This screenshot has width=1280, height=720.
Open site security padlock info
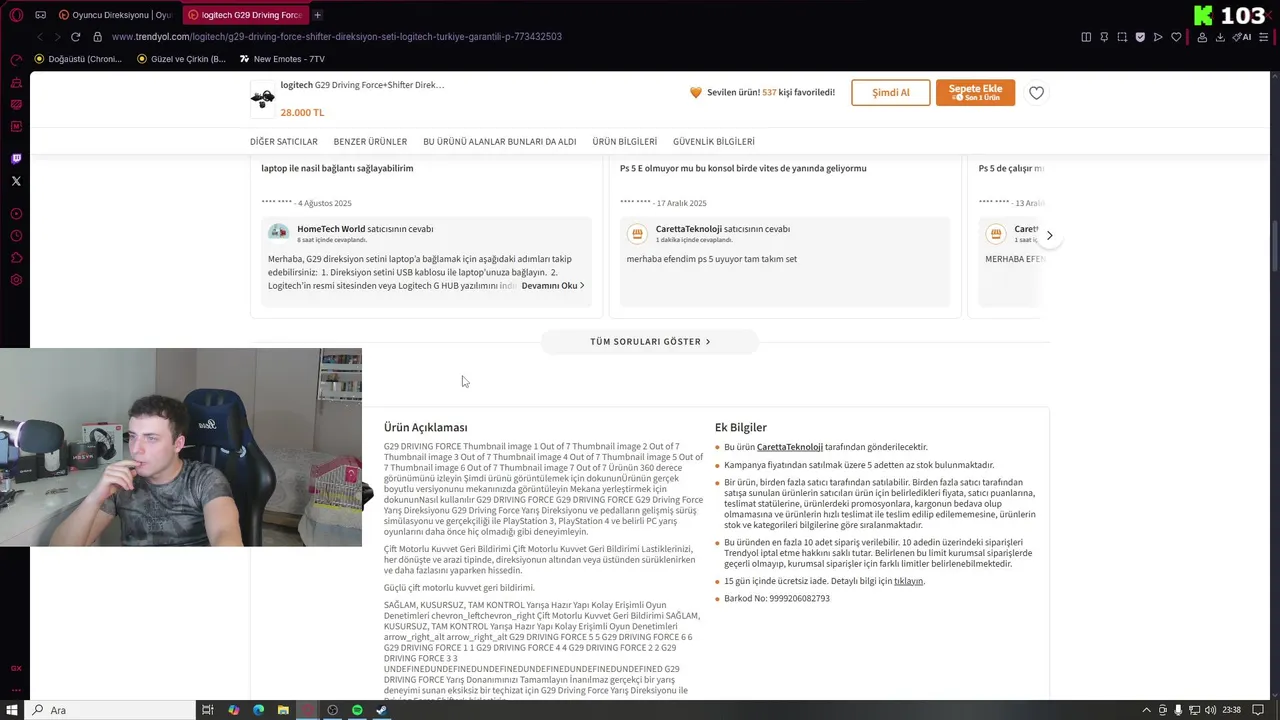[x=97, y=37]
